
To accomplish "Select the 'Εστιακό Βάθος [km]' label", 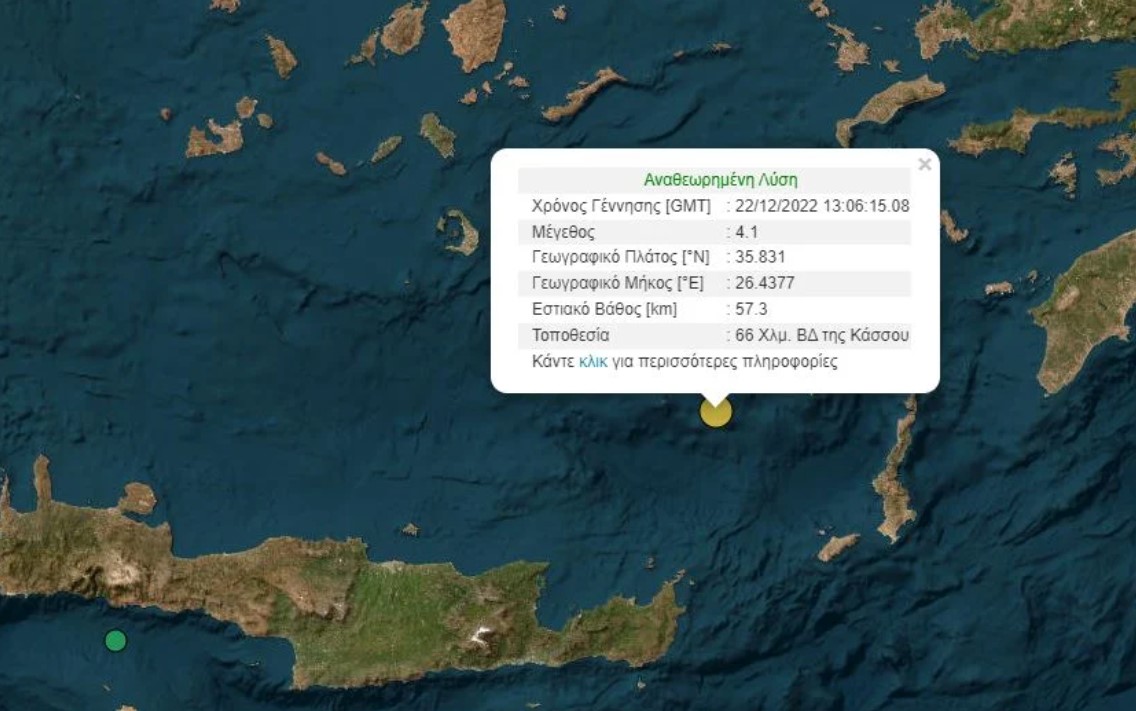I will click(x=604, y=309).
